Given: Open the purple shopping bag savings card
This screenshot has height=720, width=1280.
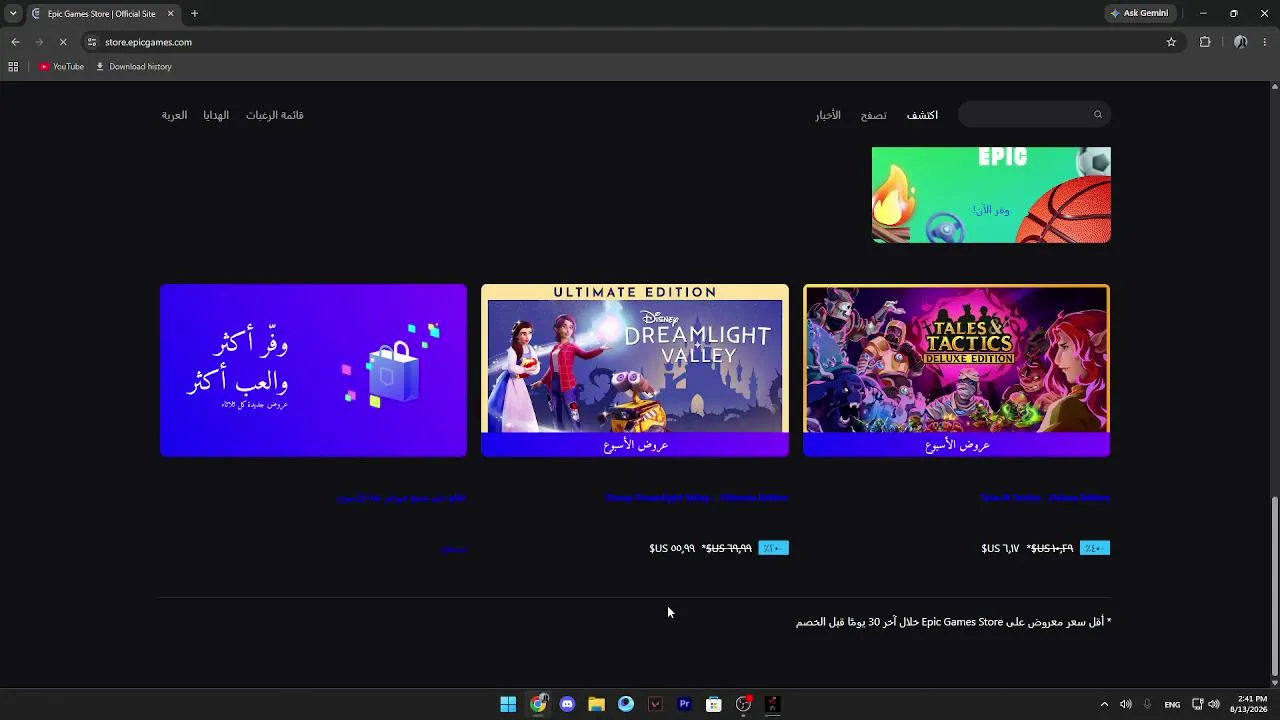Looking at the screenshot, I should (x=313, y=371).
